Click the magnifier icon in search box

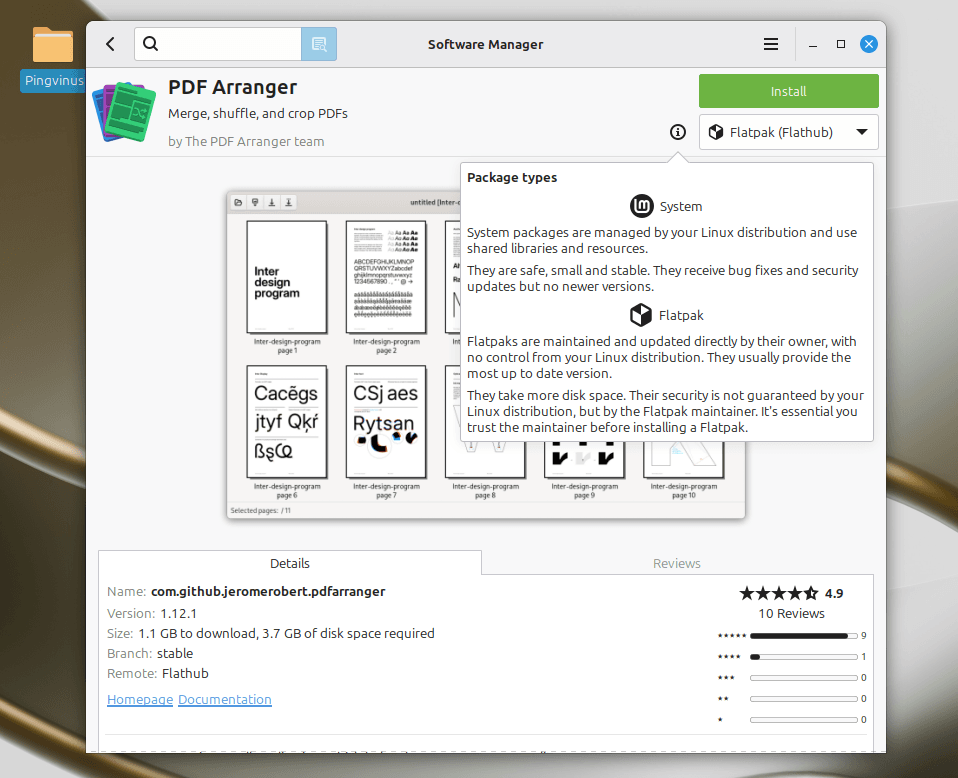coord(151,44)
